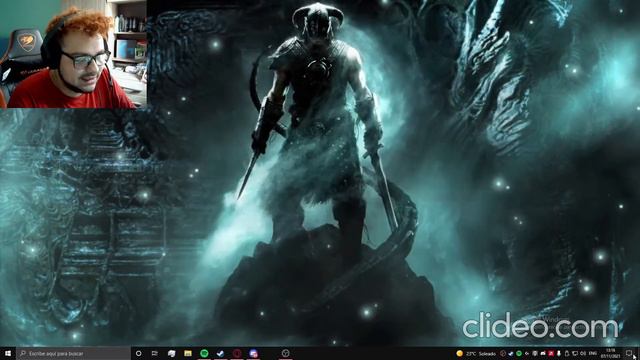640x360 pixels.
Task: Open Spotify from the taskbar
Action: click(x=204, y=353)
